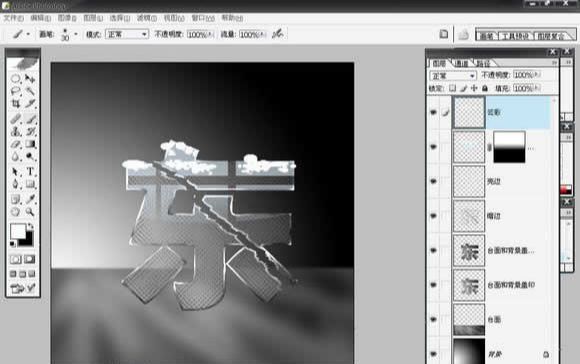Select the Shape tool
Screen dimensions: 580x364
click(30, 184)
